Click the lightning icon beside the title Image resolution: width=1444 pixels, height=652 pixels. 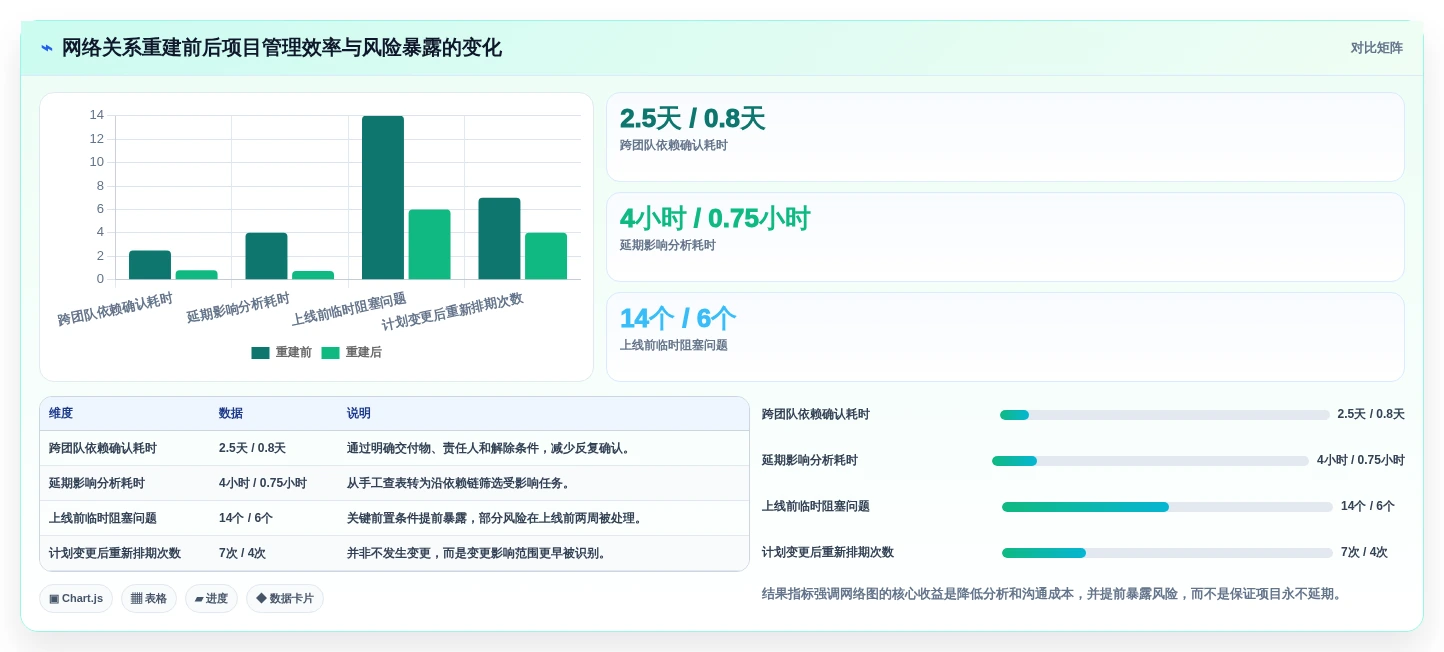pos(46,48)
